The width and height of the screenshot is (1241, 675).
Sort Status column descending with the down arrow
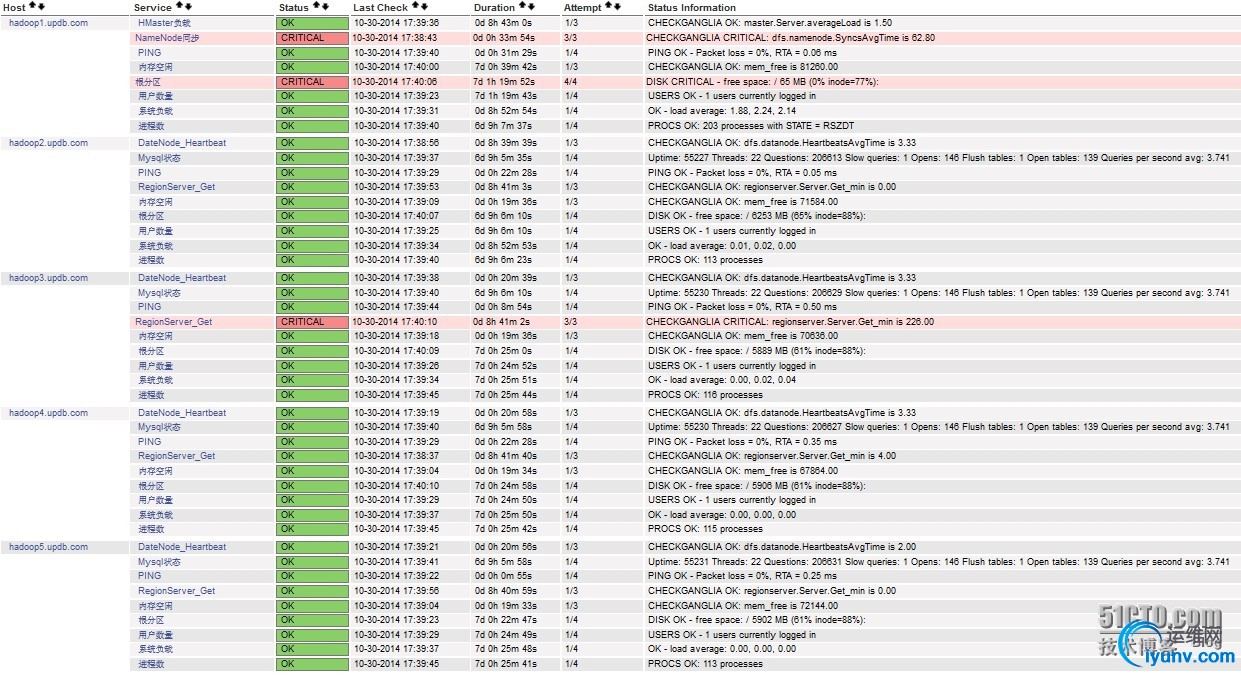tap(325, 6)
